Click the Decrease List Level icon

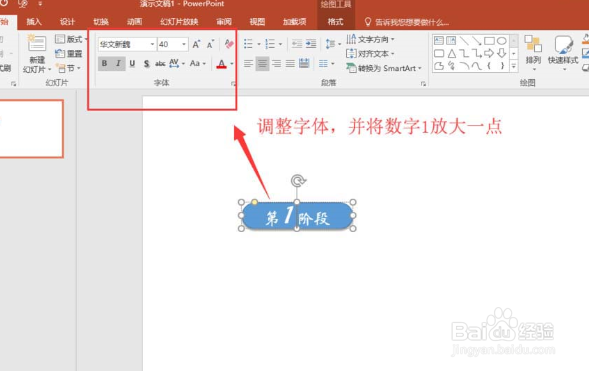pos(297,44)
